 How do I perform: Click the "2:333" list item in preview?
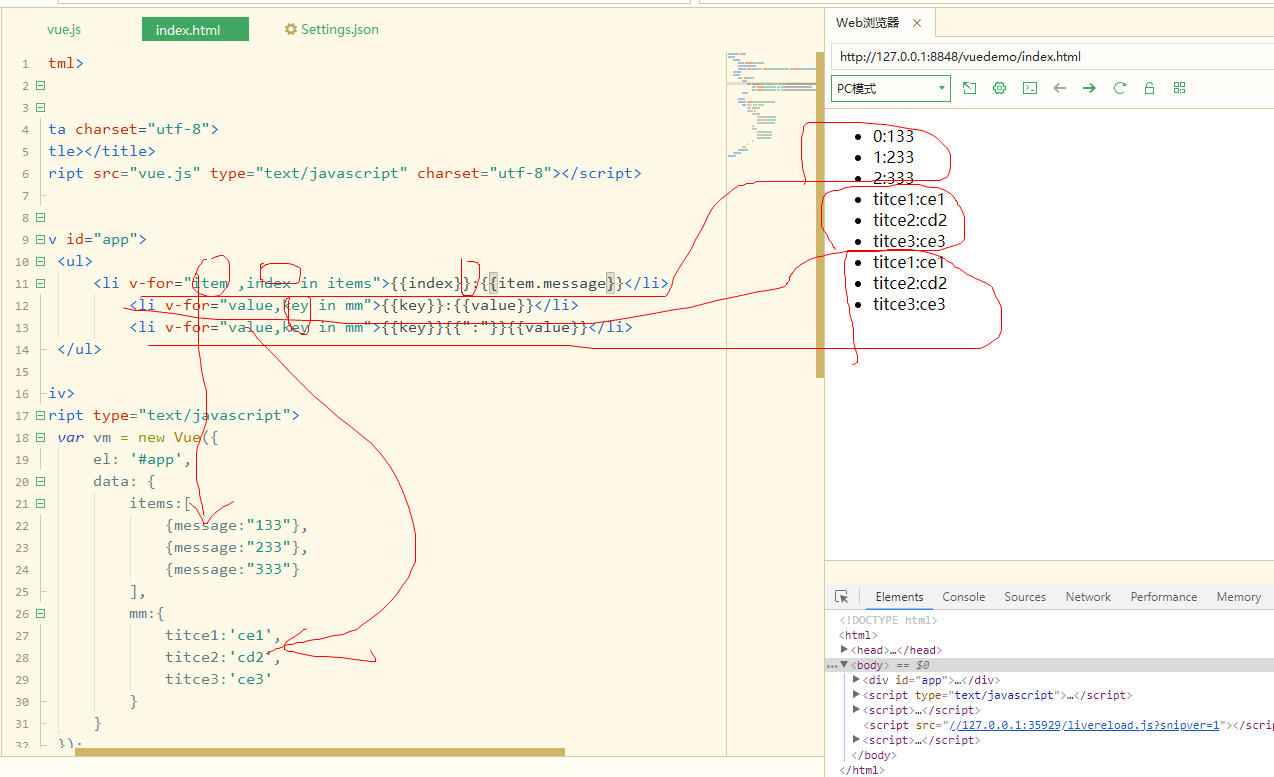[x=893, y=178]
